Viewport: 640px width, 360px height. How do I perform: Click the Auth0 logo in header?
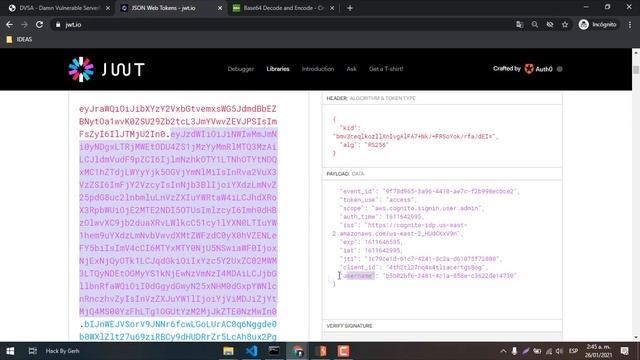click(x=539, y=69)
